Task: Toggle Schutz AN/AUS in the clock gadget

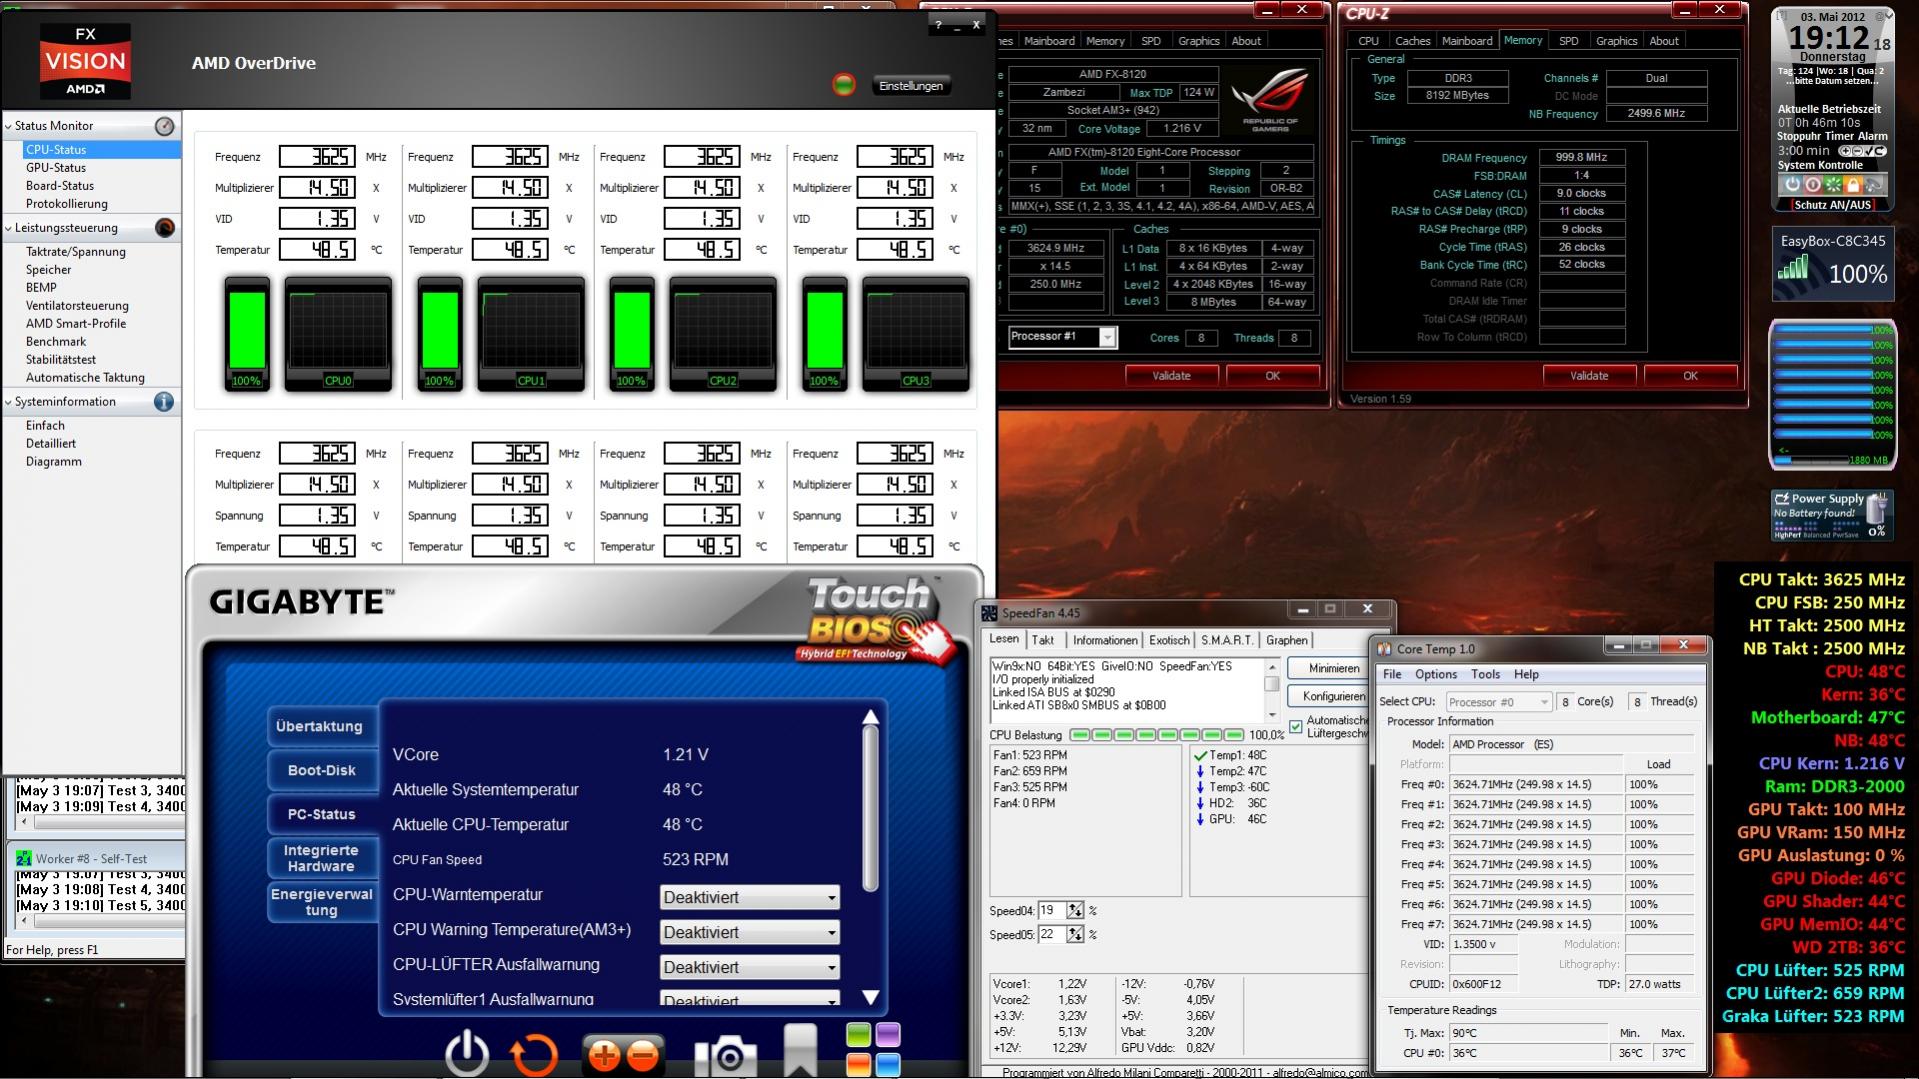Action: [1832, 205]
